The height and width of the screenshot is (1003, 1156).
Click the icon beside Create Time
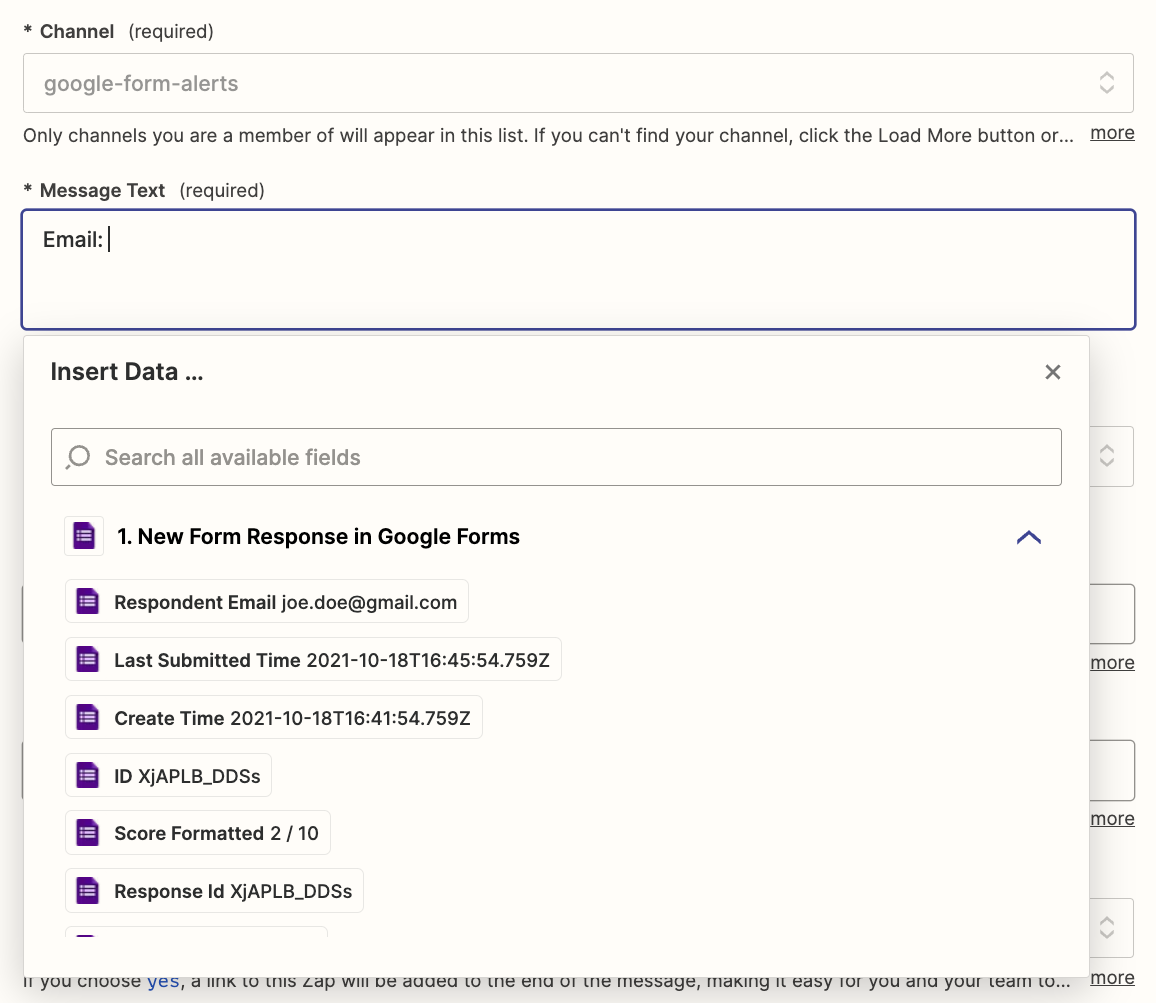(x=88, y=718)
